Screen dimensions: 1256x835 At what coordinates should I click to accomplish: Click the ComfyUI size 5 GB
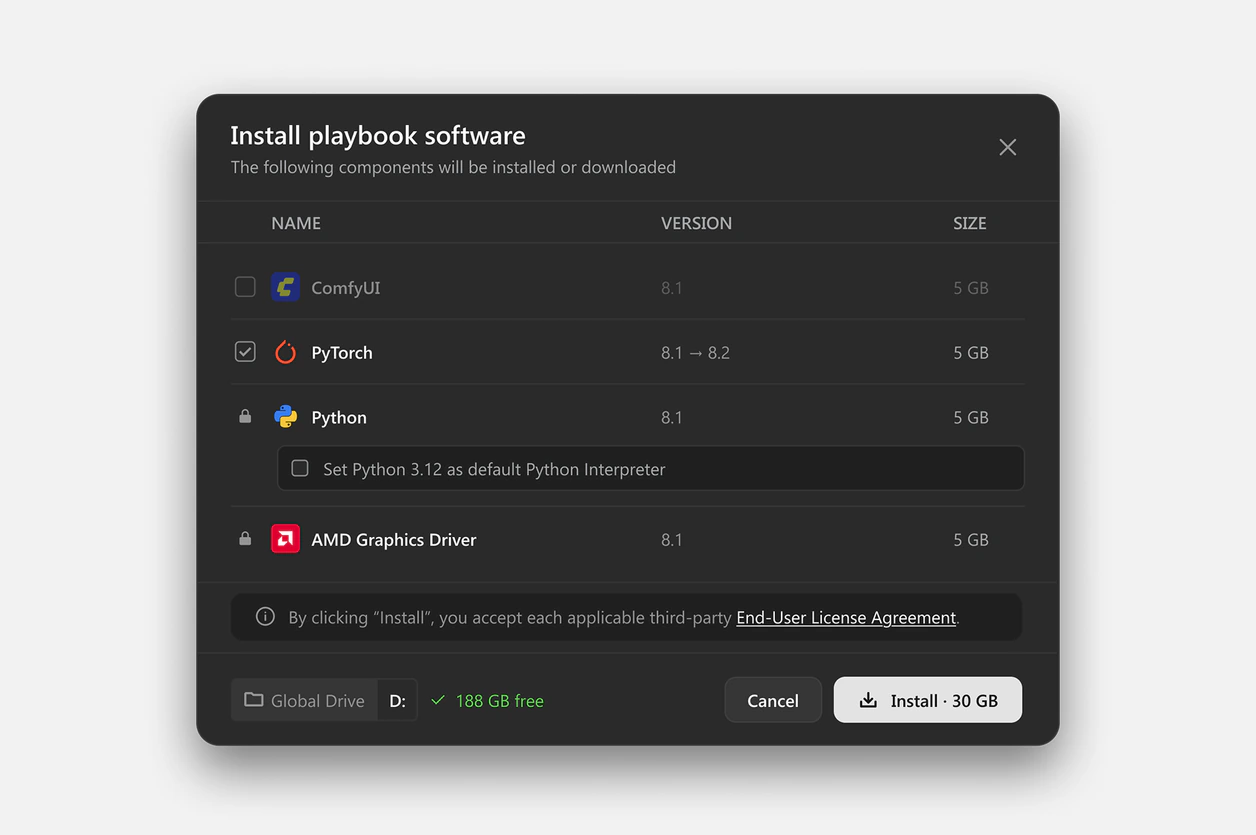point(971,288)
